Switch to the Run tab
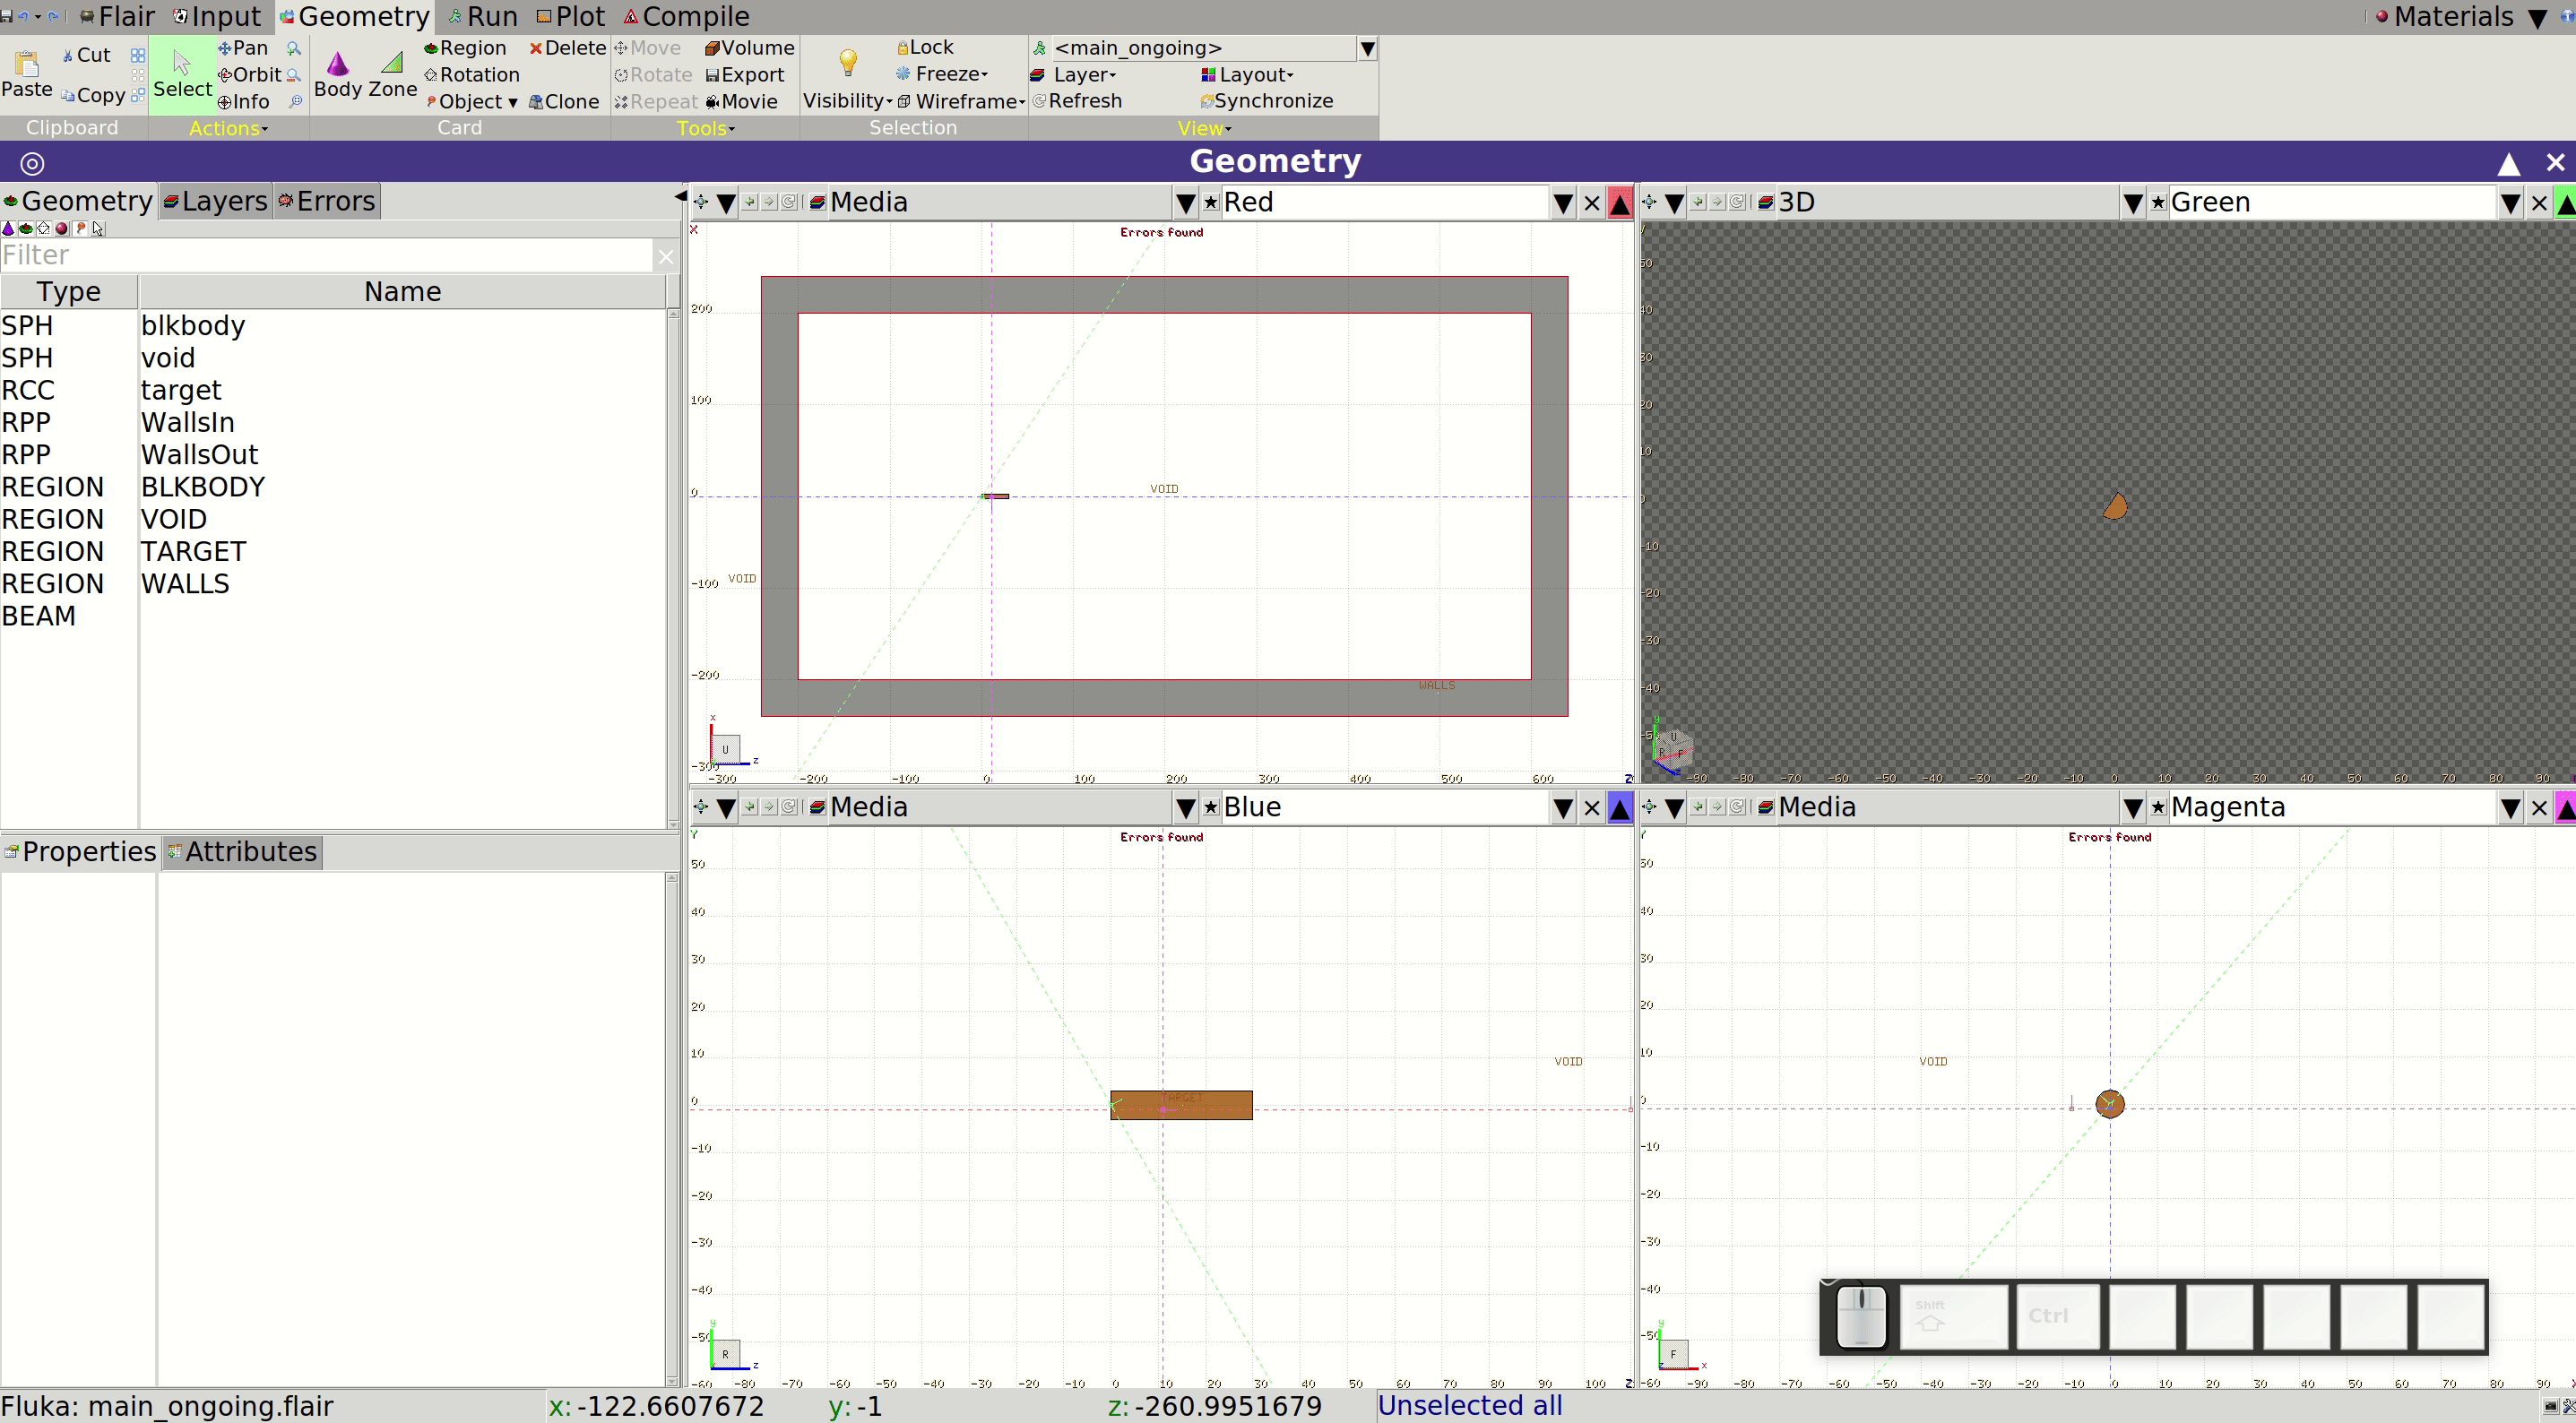 [x=482, y=17]
